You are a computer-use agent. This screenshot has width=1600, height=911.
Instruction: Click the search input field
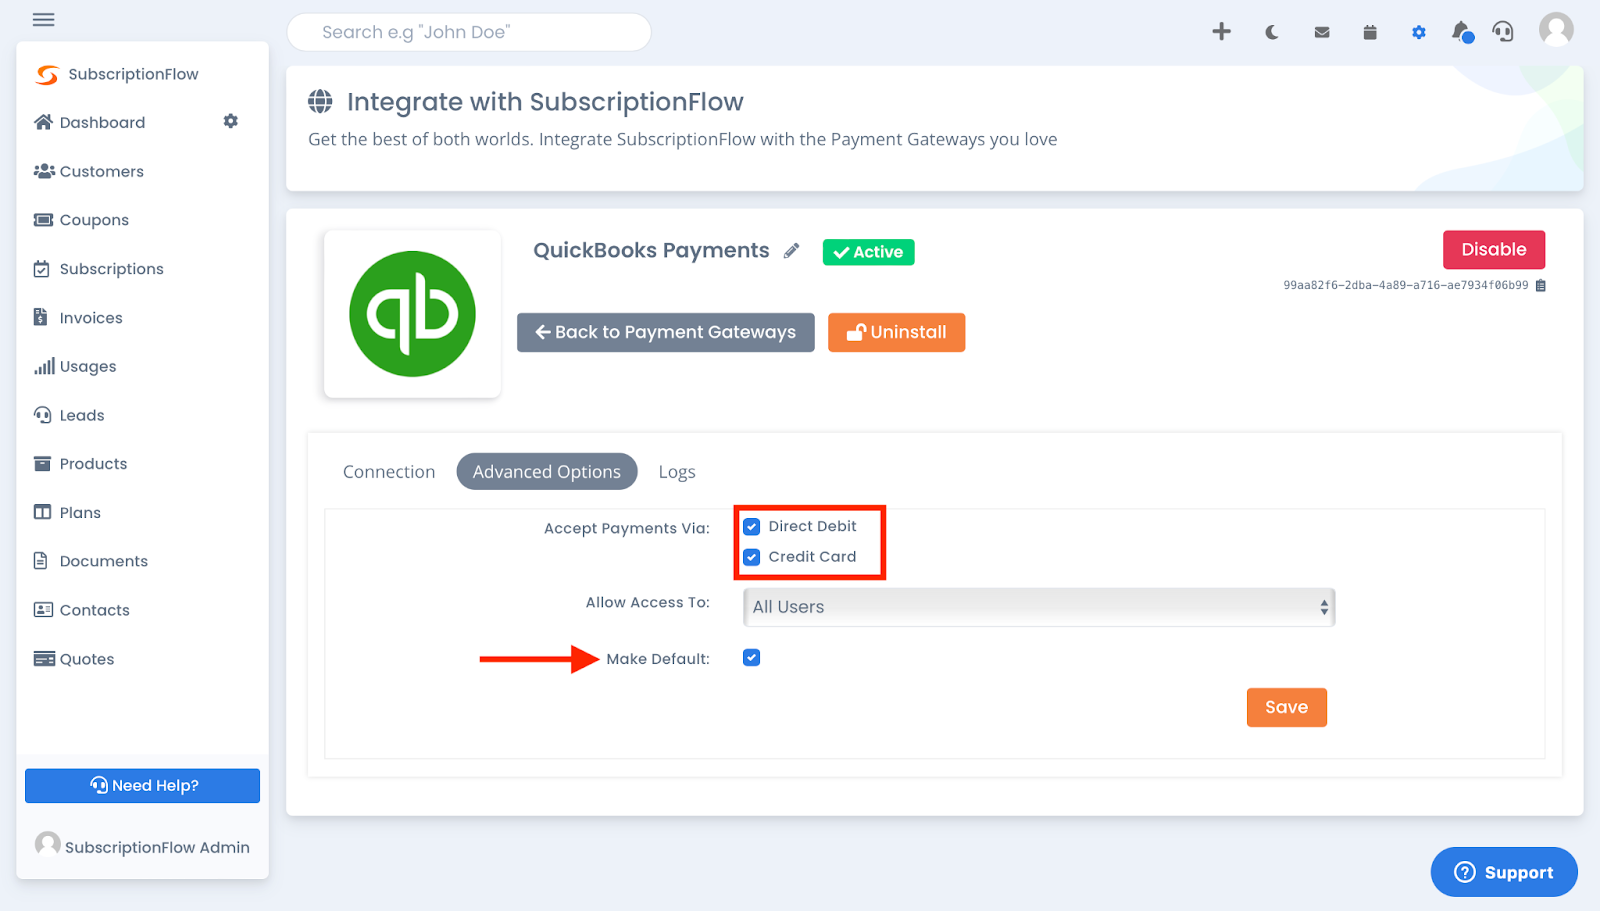tap(469, 32)
